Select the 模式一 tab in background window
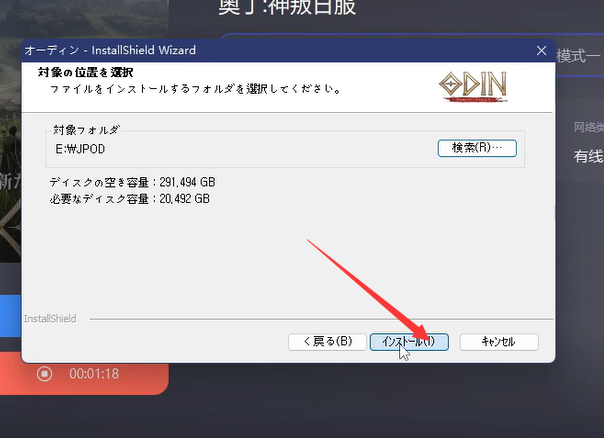Image resolution: width=604 pixels, height=438 pixels. click(x=579, y=57)
